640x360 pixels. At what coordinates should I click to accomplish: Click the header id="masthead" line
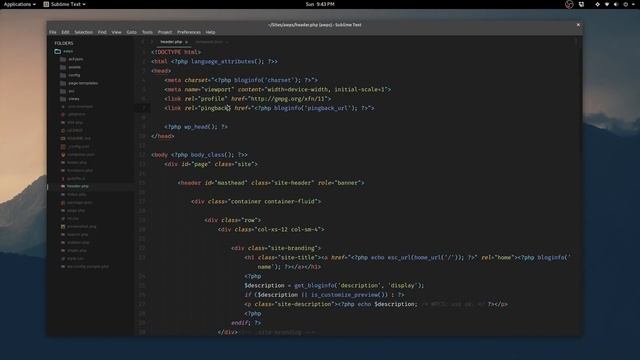(271, 183)
